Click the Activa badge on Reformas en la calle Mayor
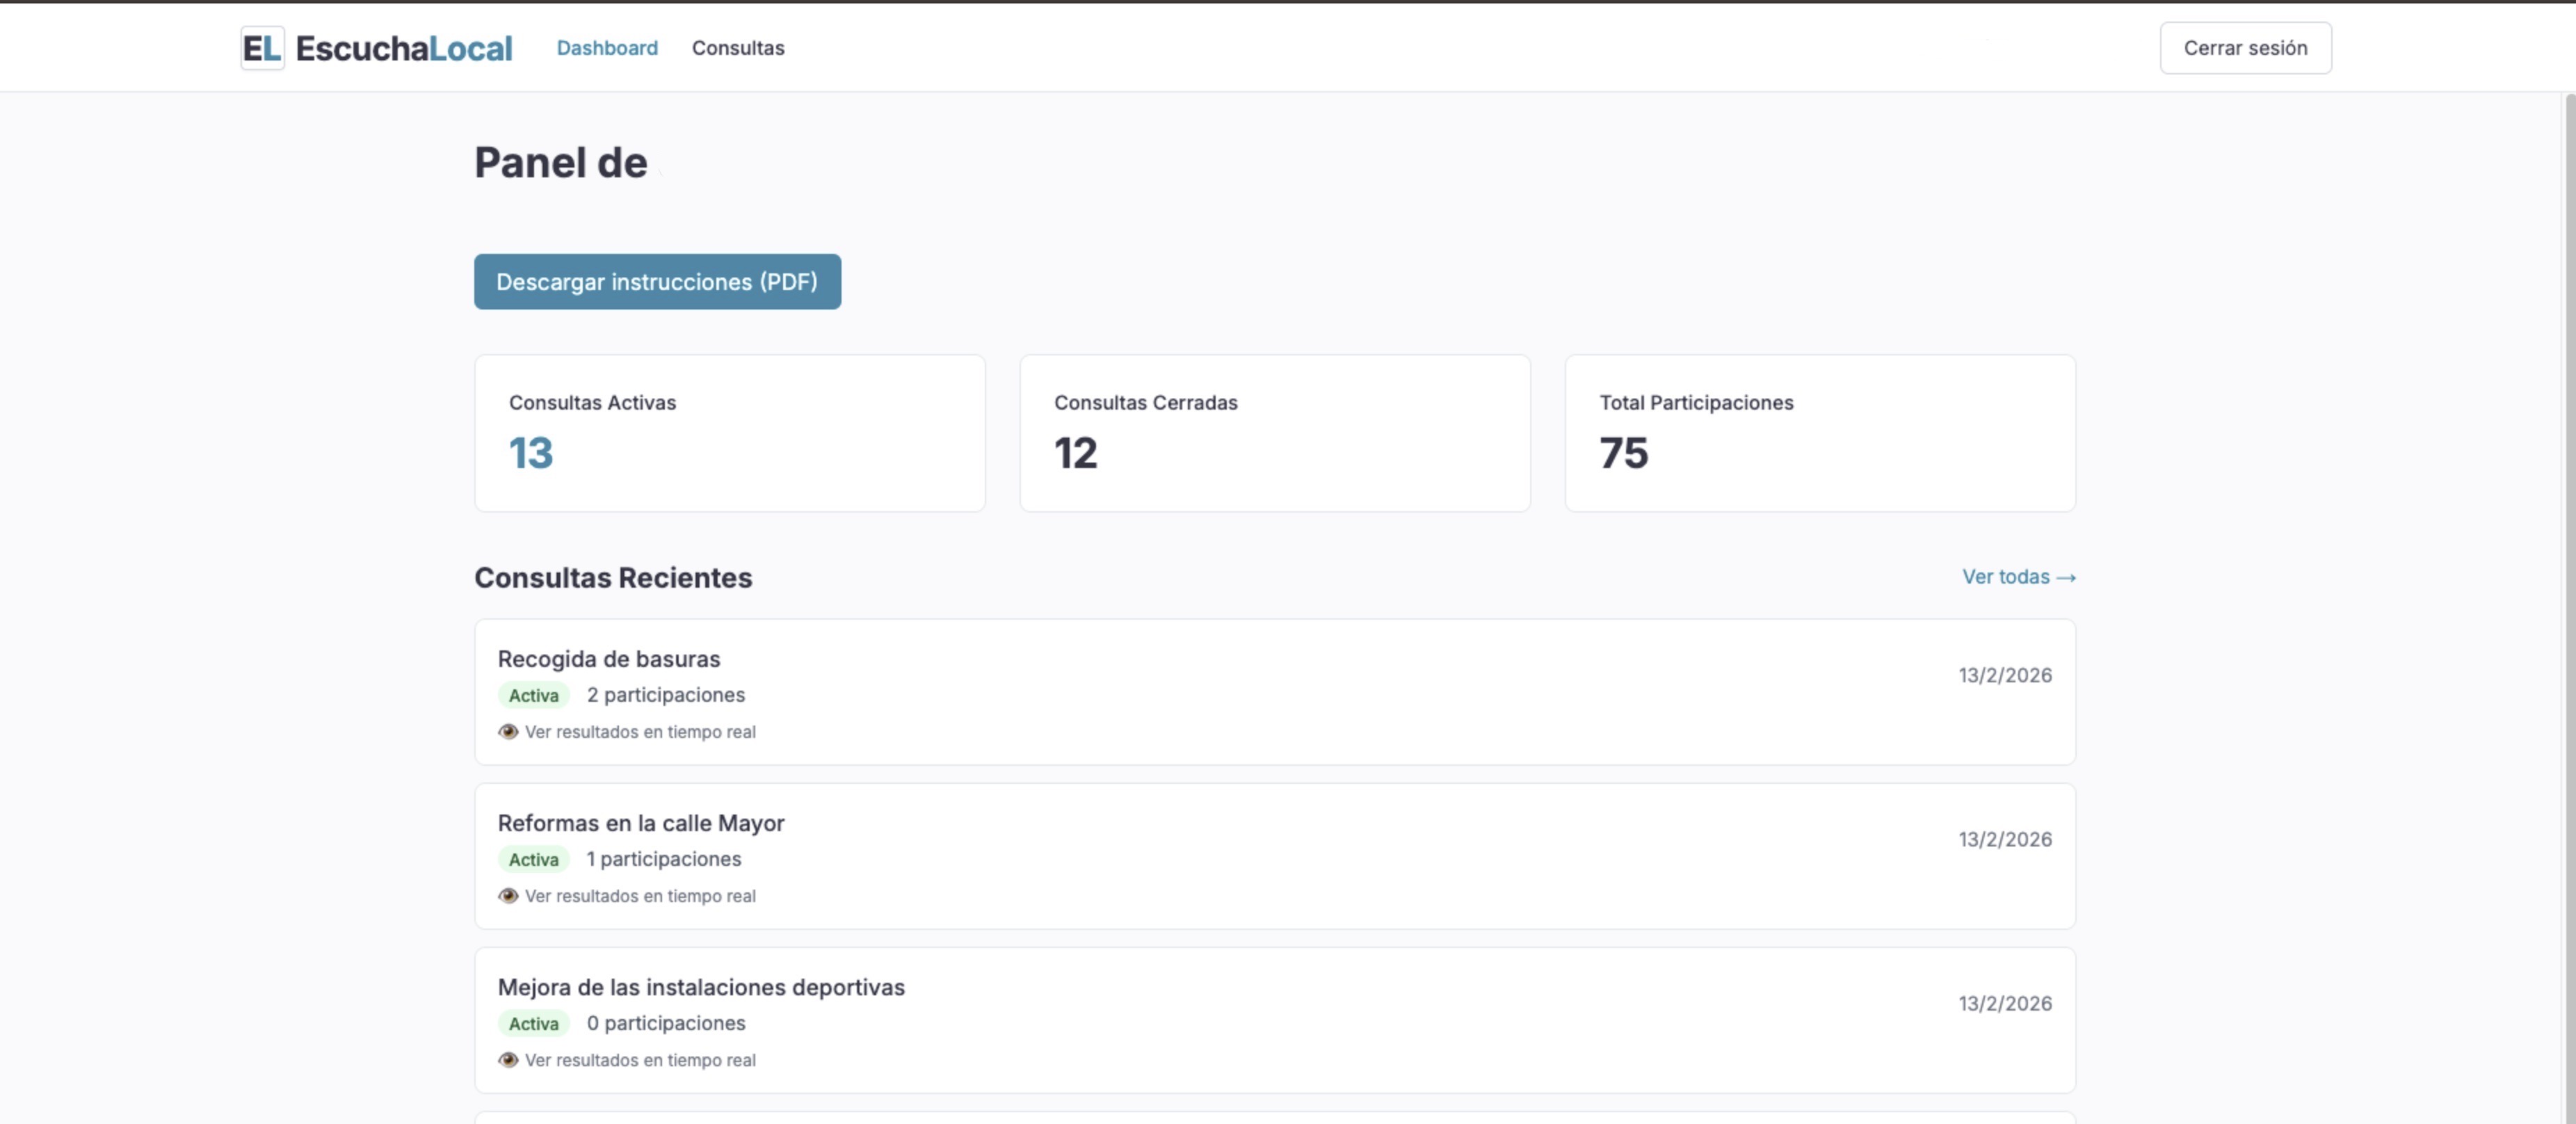This screenshot has height=1124, width=2576. (x=533, y=858)
